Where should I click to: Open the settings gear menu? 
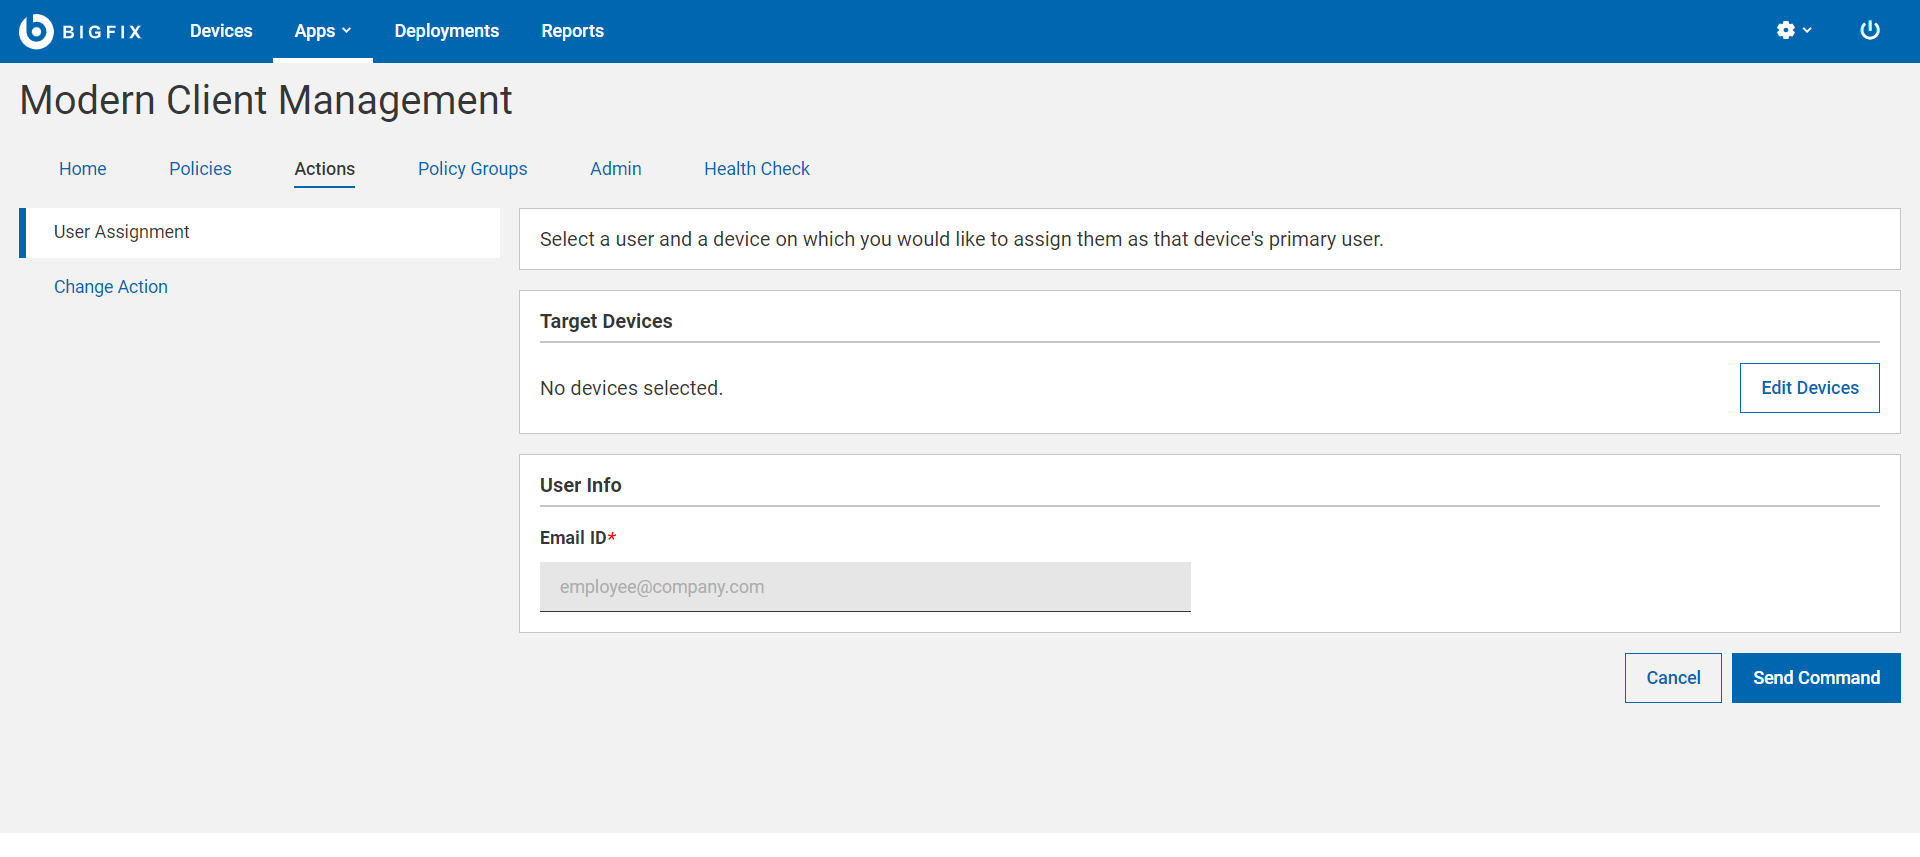point(1786,30)
